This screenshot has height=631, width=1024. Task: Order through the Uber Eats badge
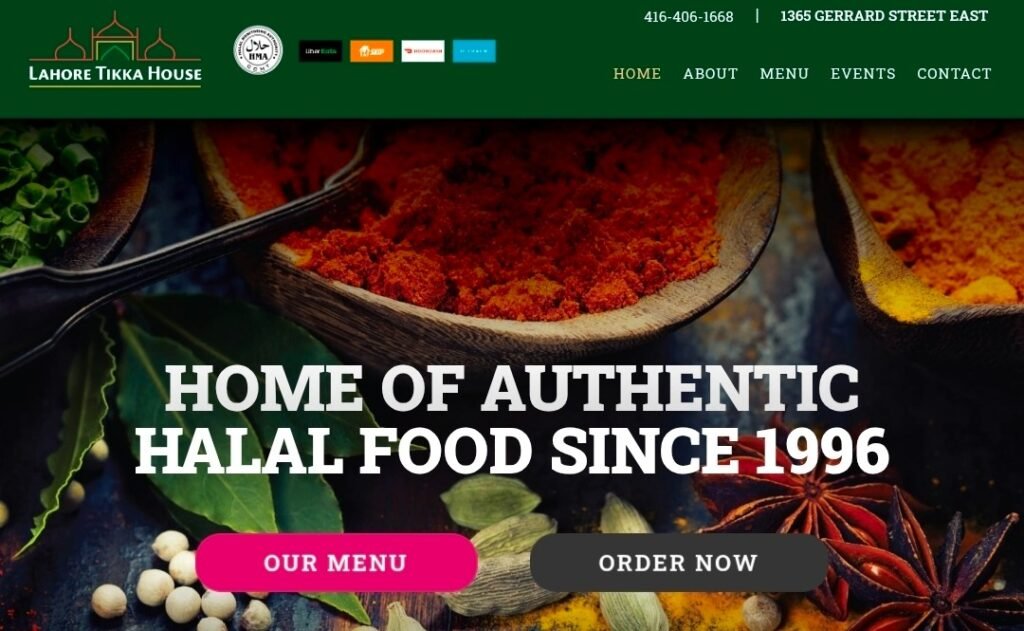coord(321,51)
